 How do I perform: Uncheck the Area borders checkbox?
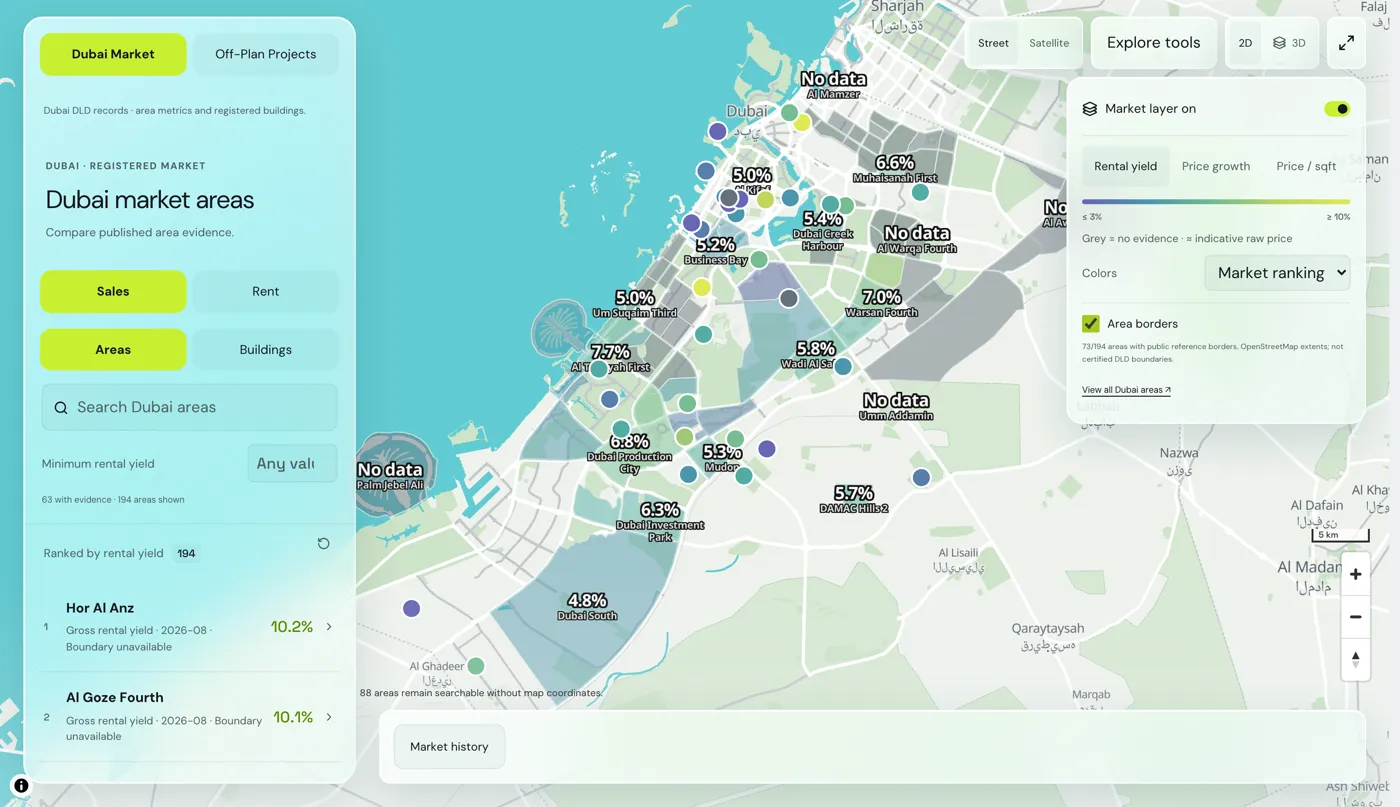coord(1091,324)
